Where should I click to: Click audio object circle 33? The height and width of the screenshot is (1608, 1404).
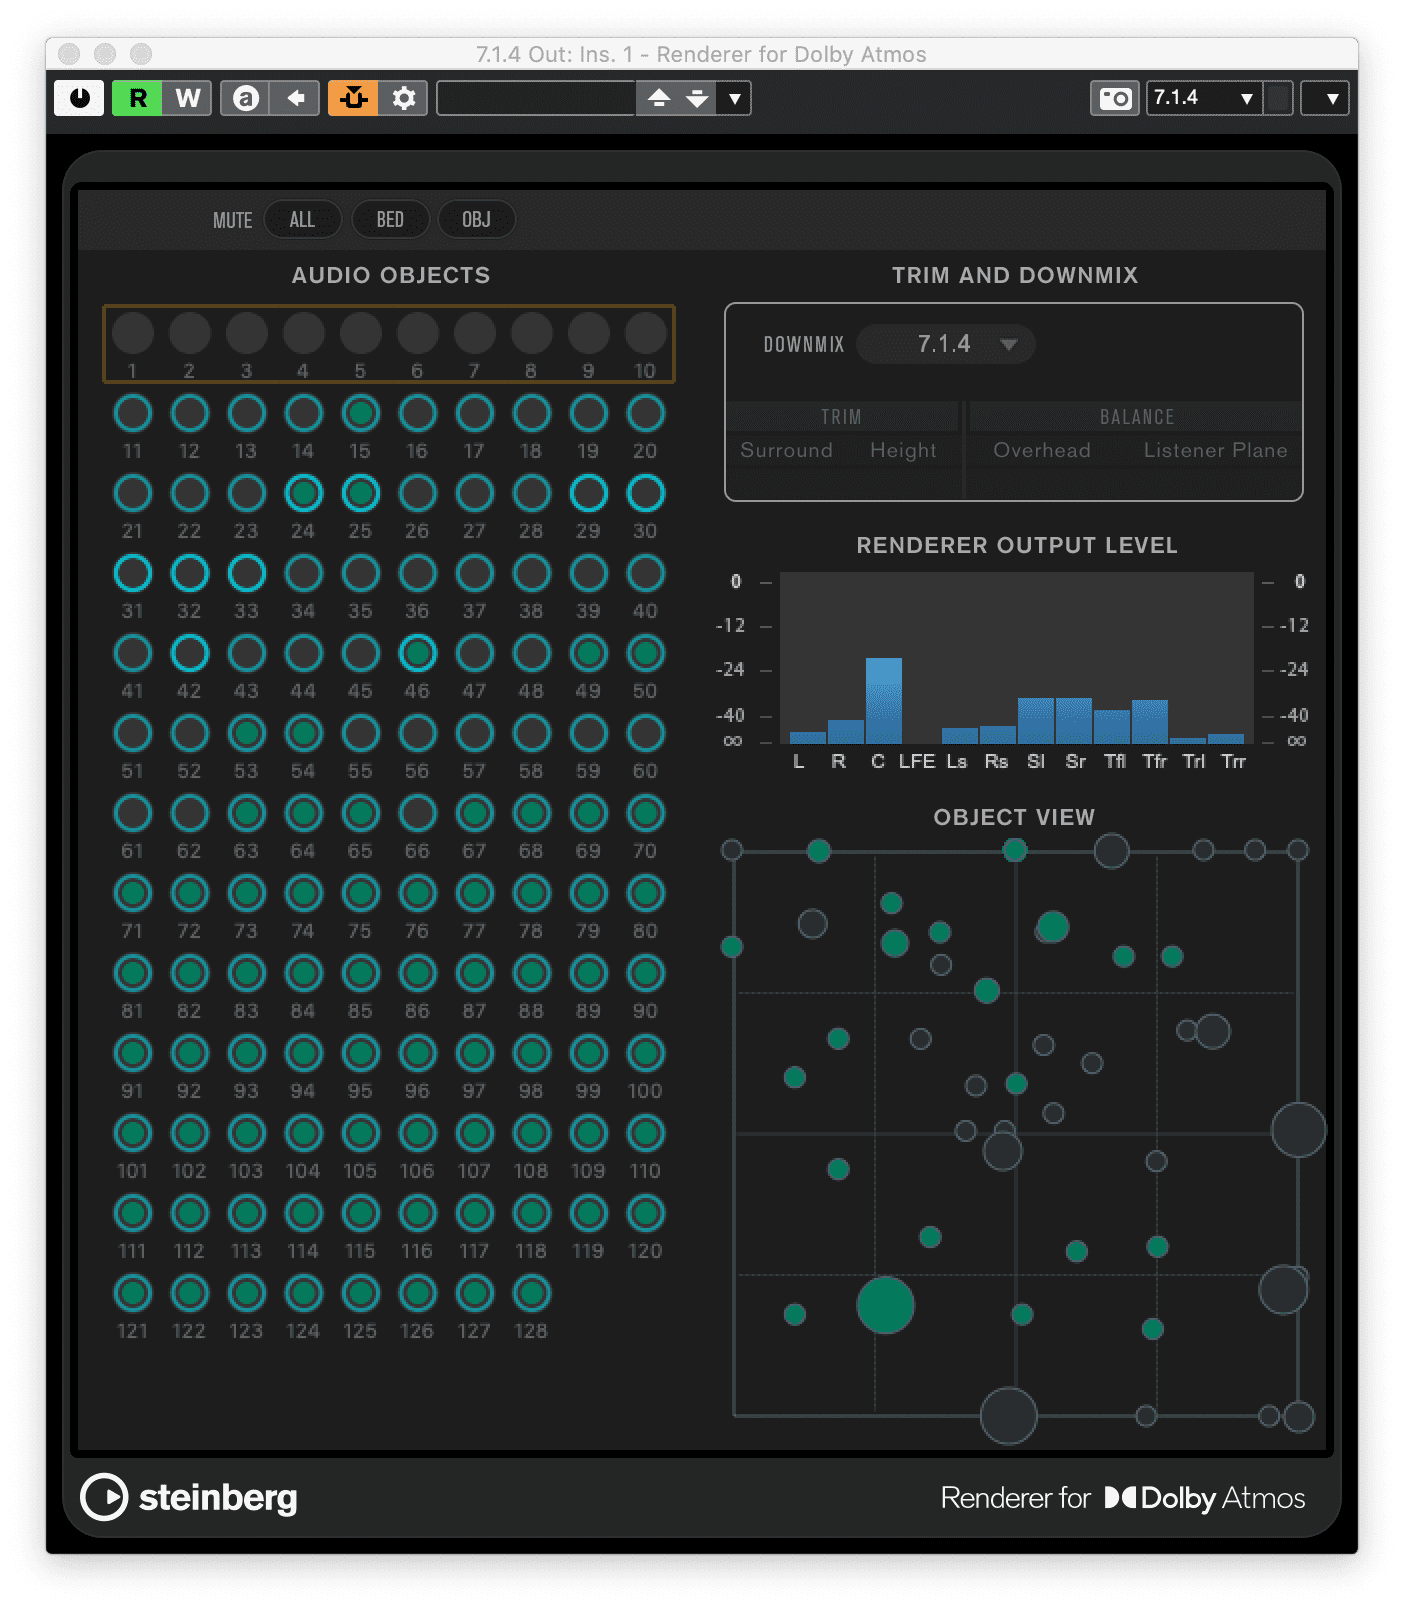(x=246, y=573)
